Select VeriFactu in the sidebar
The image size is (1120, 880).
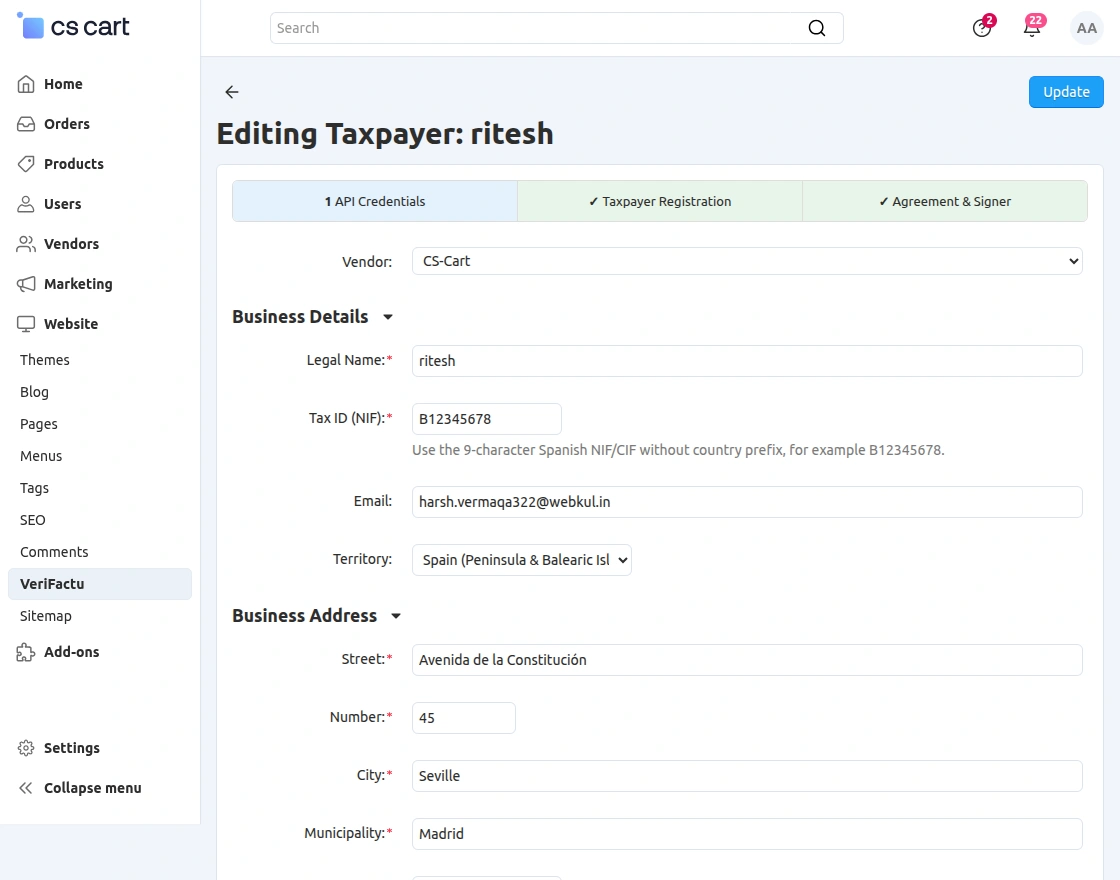pos(100,584)
